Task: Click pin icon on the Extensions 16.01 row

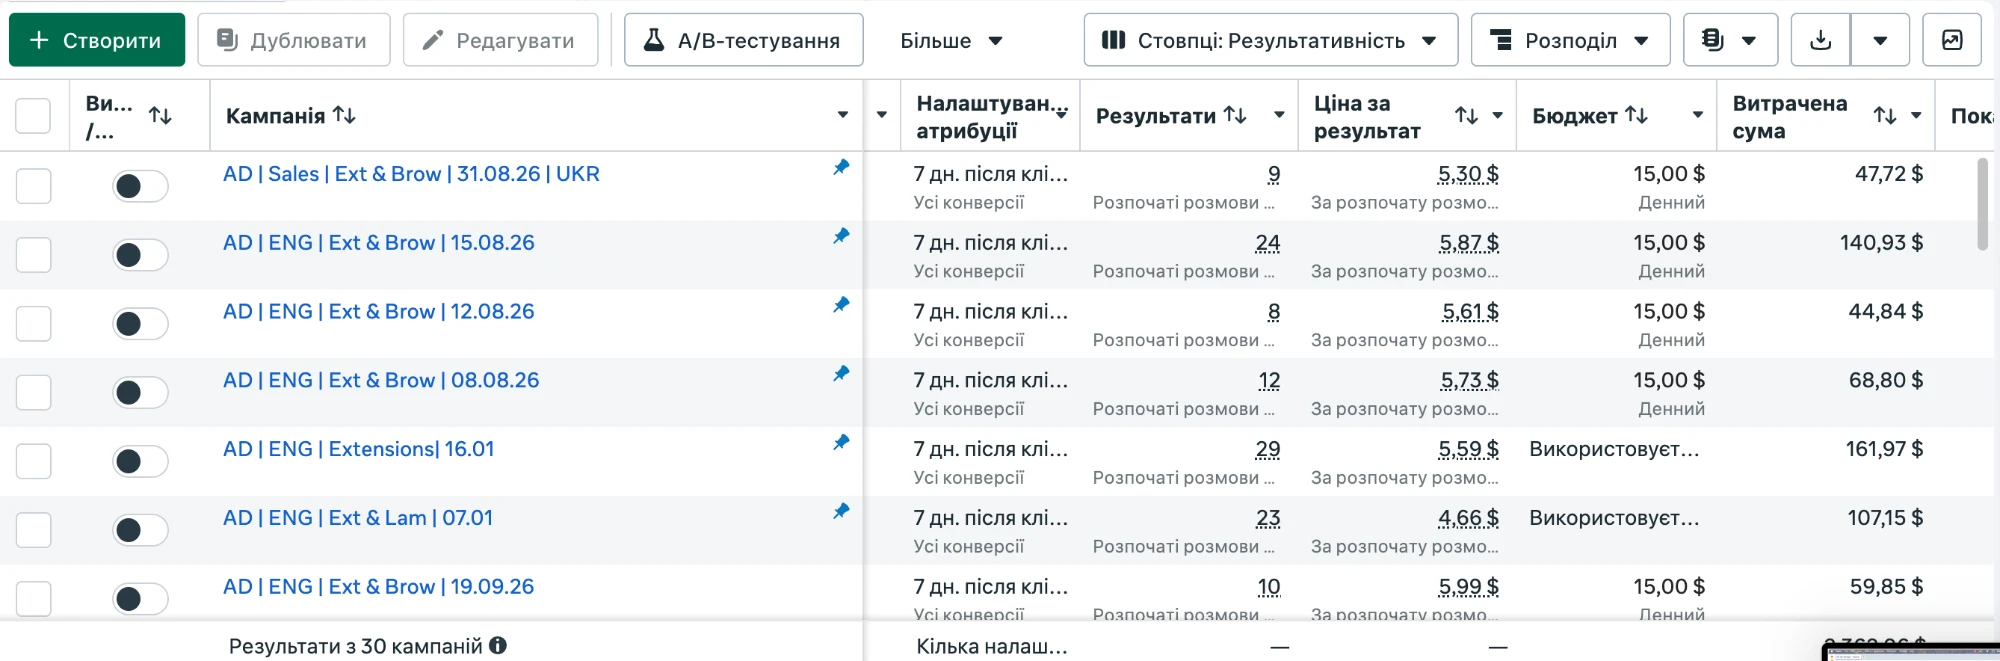Action: [x=841, y=442]
